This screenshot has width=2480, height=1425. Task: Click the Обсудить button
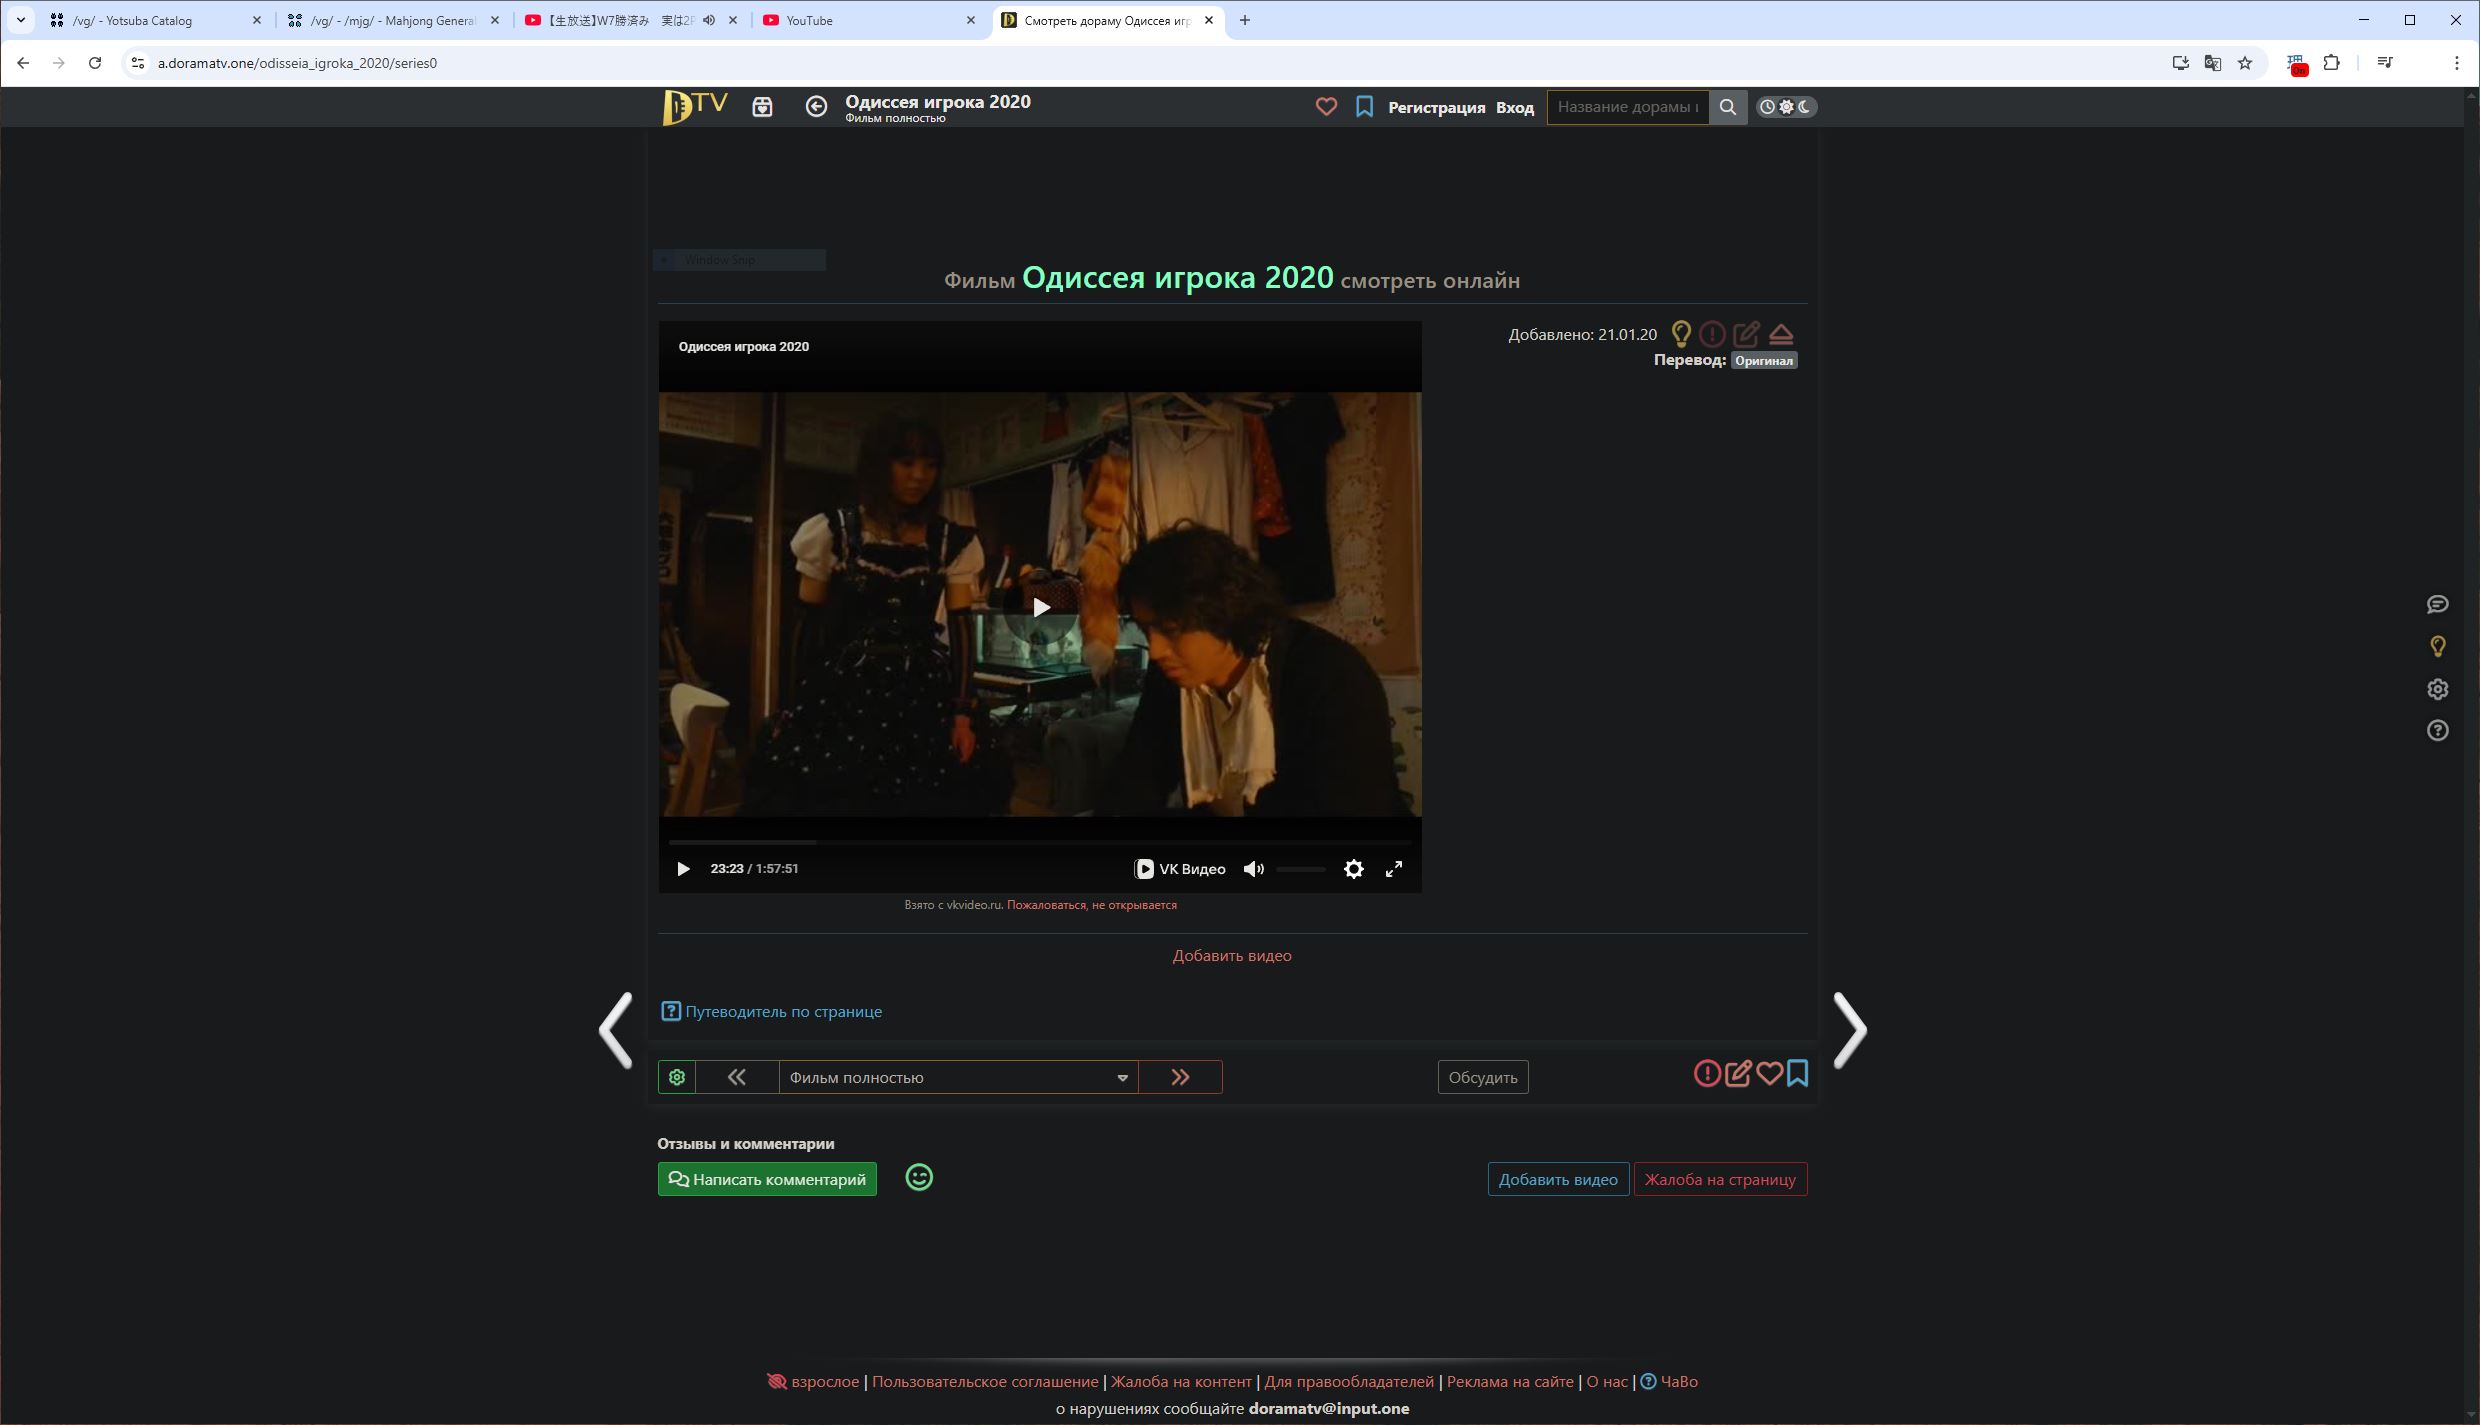1483,1077
